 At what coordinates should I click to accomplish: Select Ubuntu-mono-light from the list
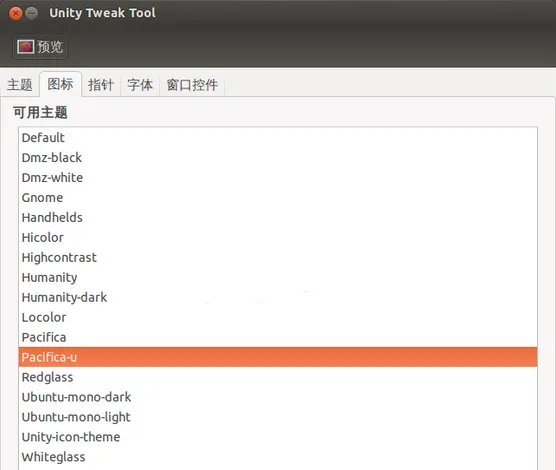(x=278, y=417)
